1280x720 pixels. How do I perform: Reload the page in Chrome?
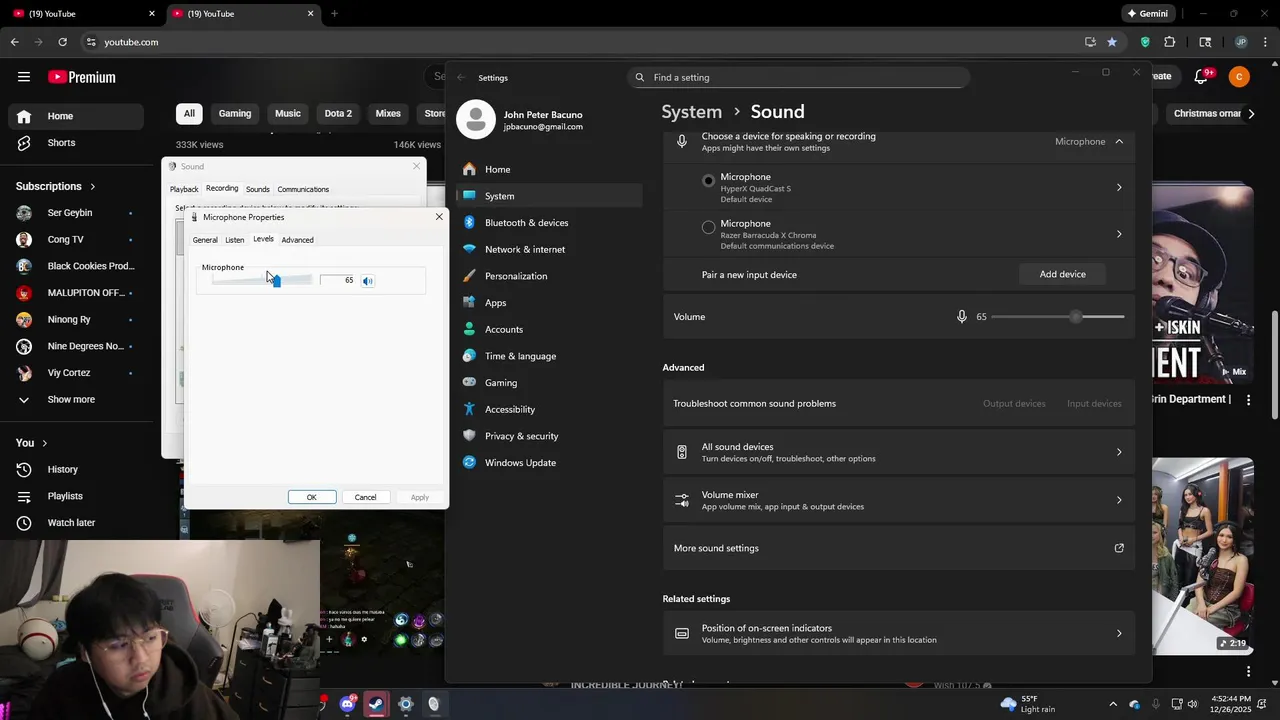62,42
